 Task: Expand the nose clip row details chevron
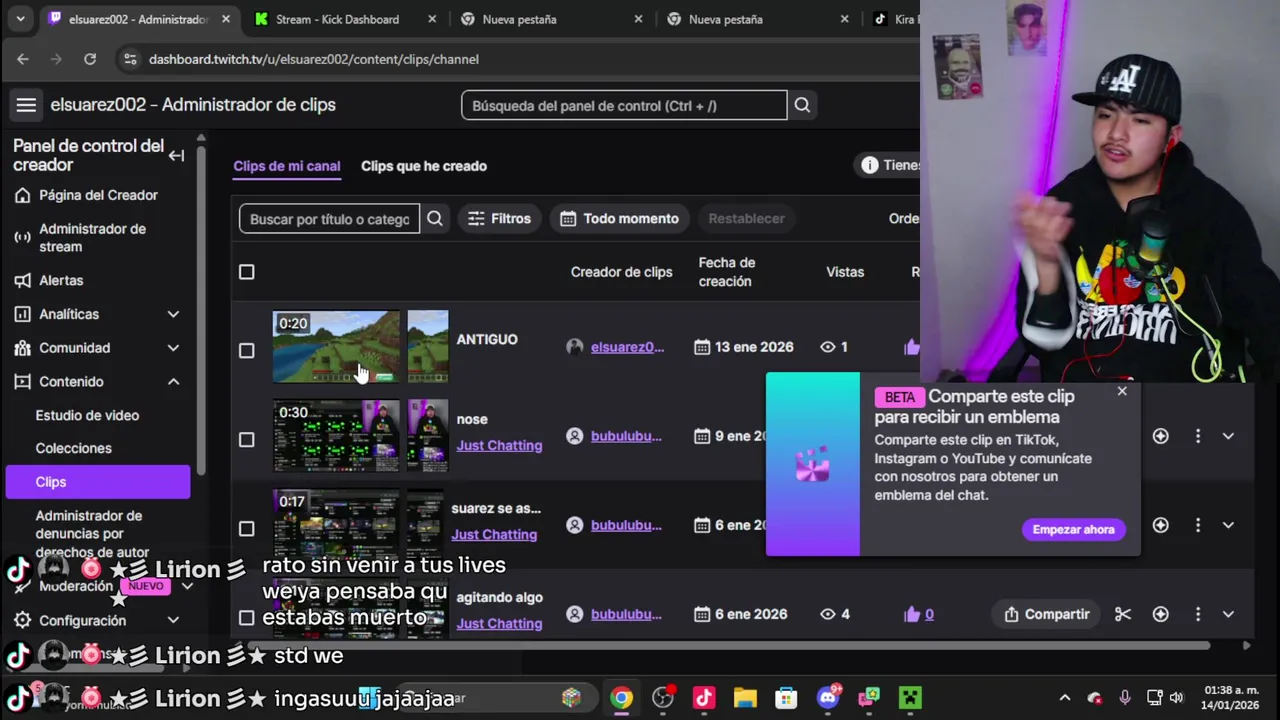click(x=1228, y=436)
